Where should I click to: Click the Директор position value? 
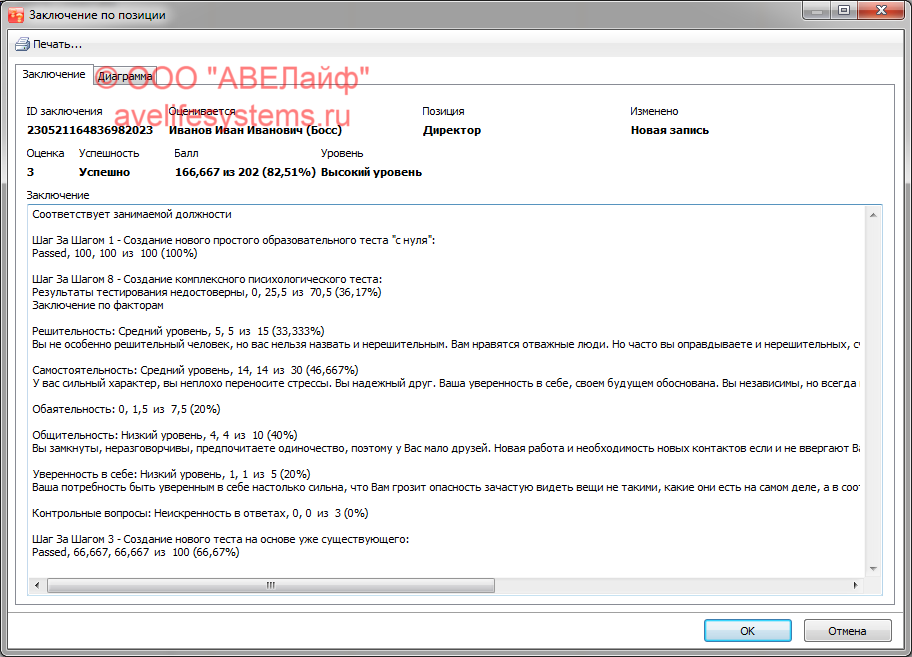tap(452, 130)
